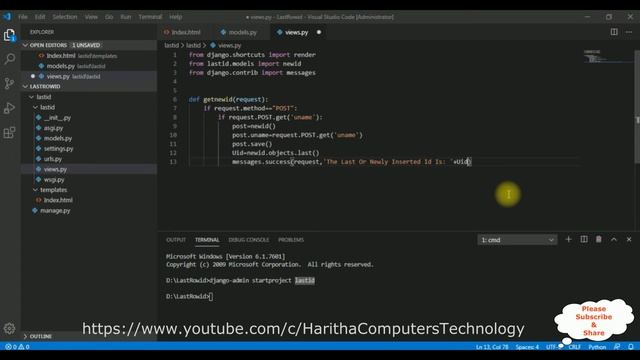Change line endings via CRLF
This screenshot has height=360, width=640.
pos(574,347)
